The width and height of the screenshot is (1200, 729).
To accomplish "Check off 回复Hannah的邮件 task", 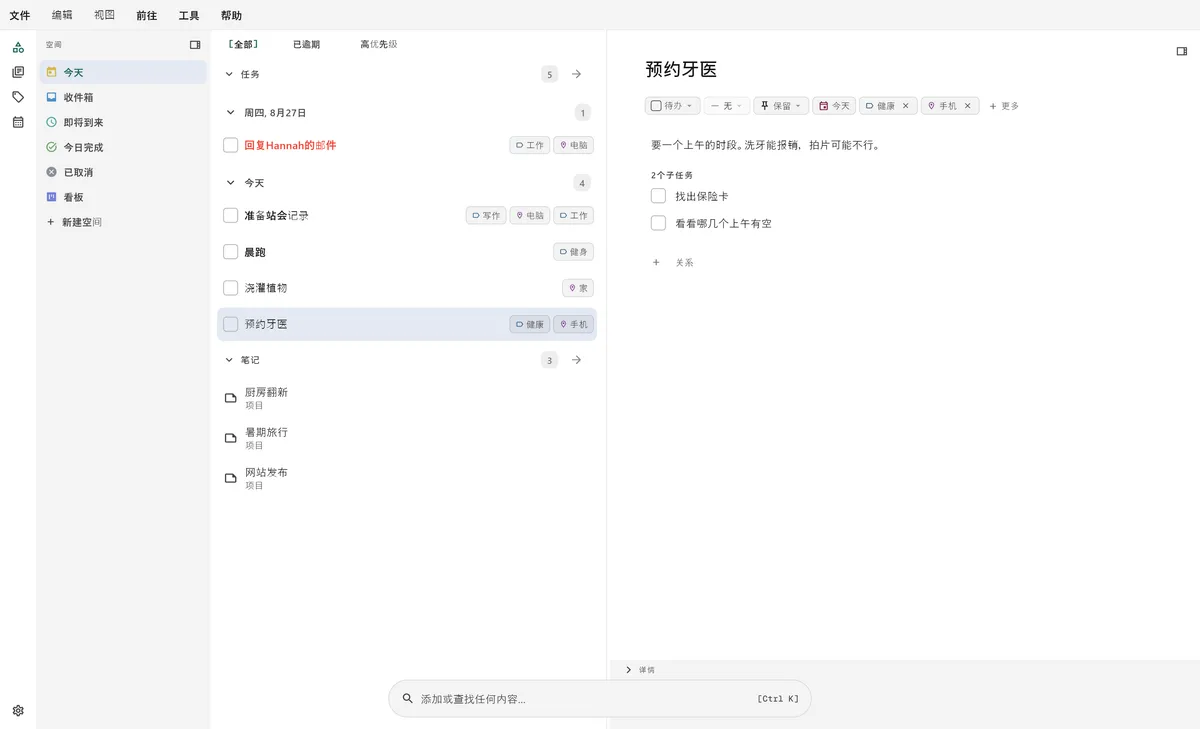I will [x=231, y=145].
